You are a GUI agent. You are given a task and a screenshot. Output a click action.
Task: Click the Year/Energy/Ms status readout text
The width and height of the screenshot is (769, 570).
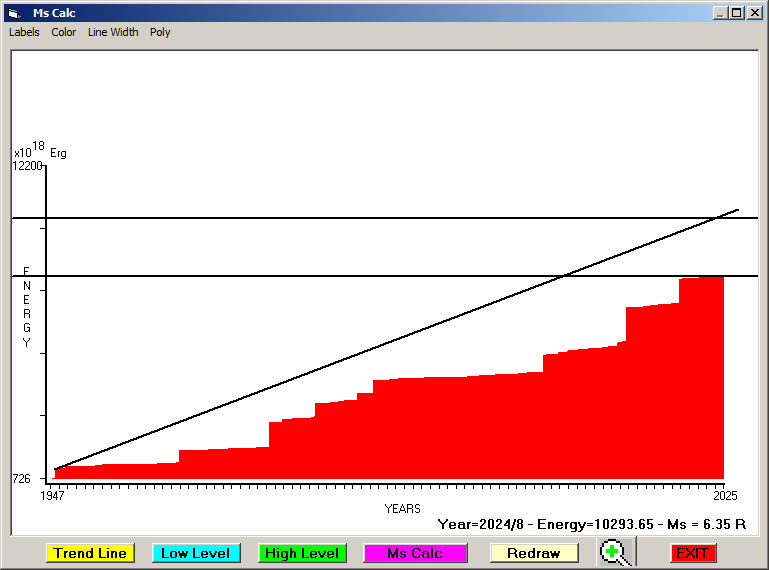tap(593, 524)
